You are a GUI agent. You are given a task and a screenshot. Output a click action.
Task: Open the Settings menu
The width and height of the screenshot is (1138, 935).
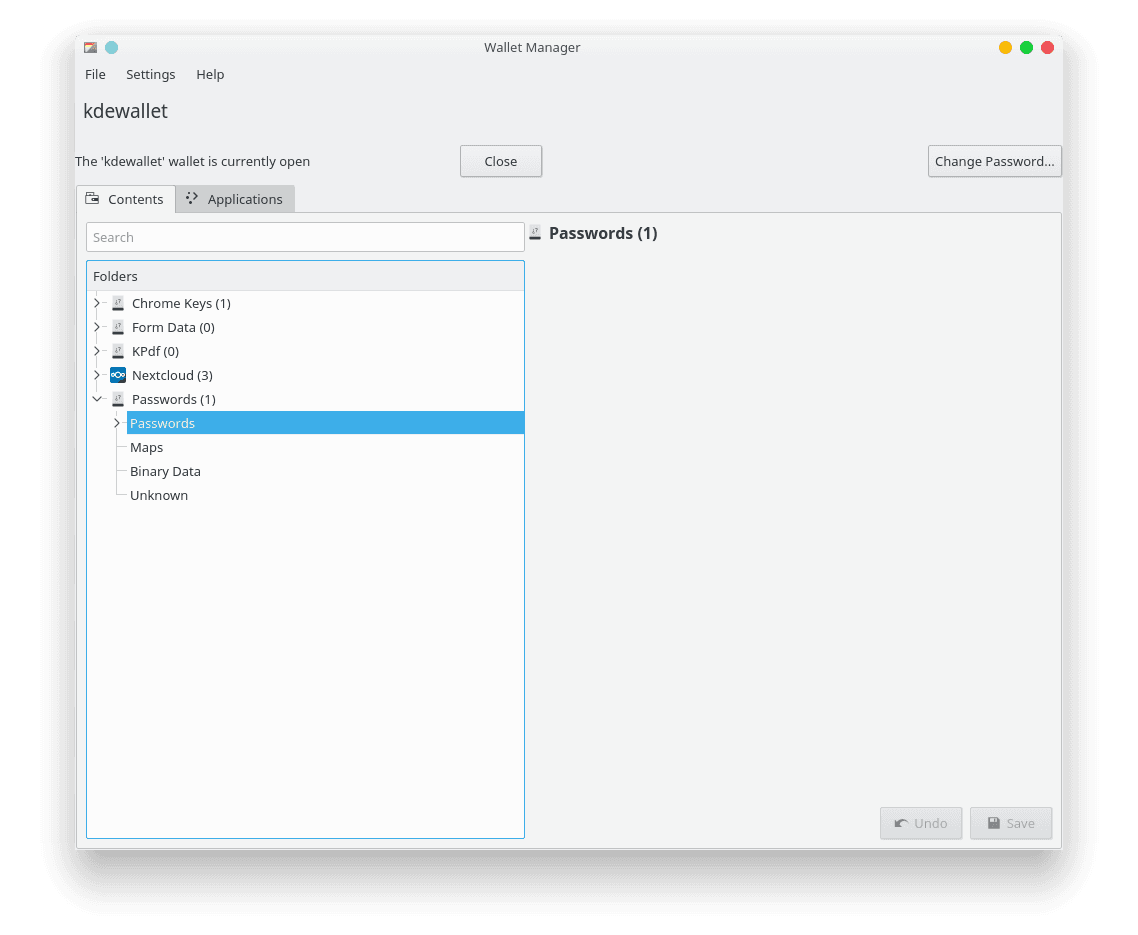150,74
